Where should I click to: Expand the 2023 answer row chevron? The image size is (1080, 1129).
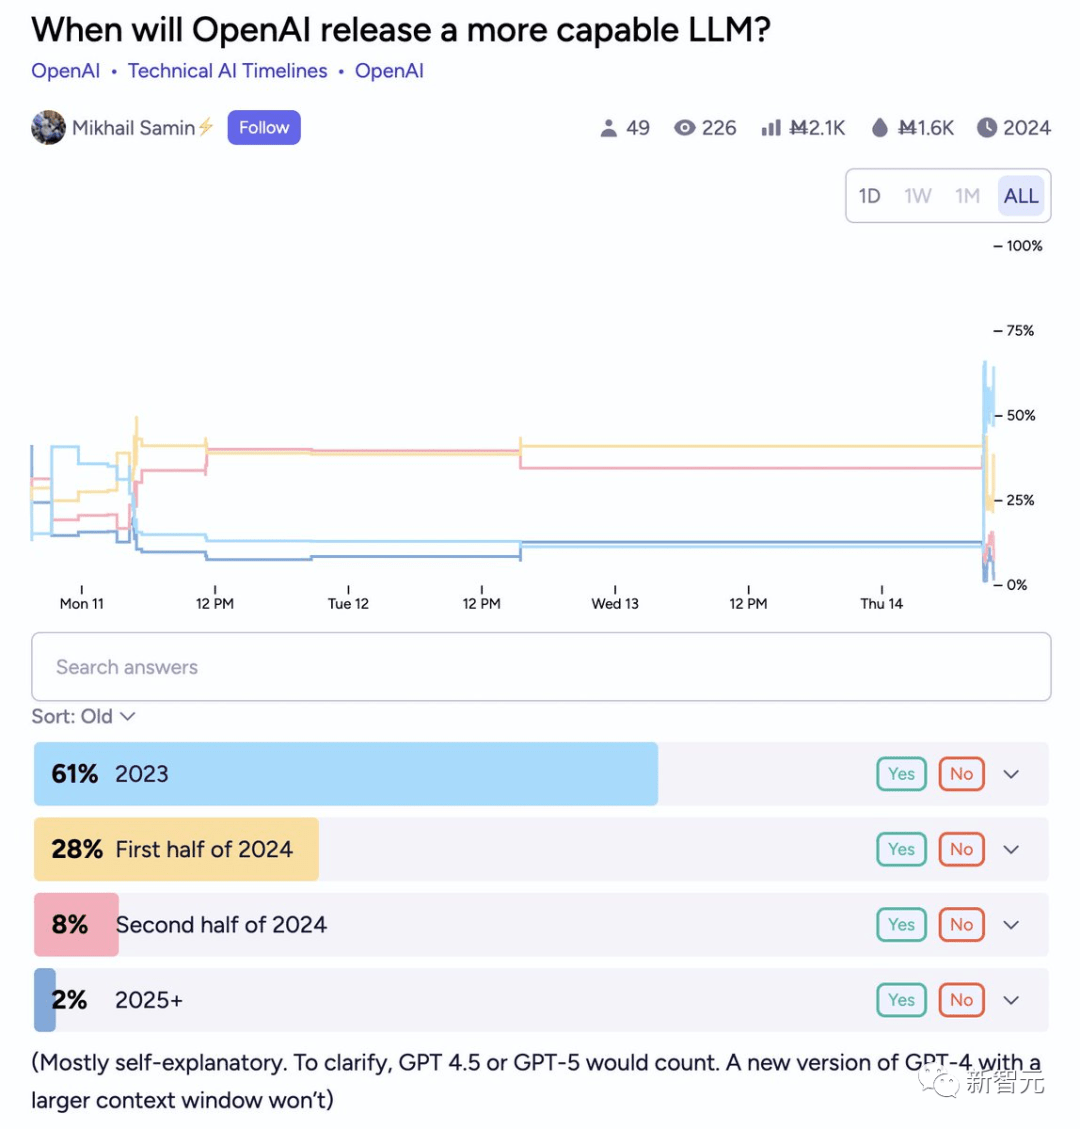click(1012, 774)
